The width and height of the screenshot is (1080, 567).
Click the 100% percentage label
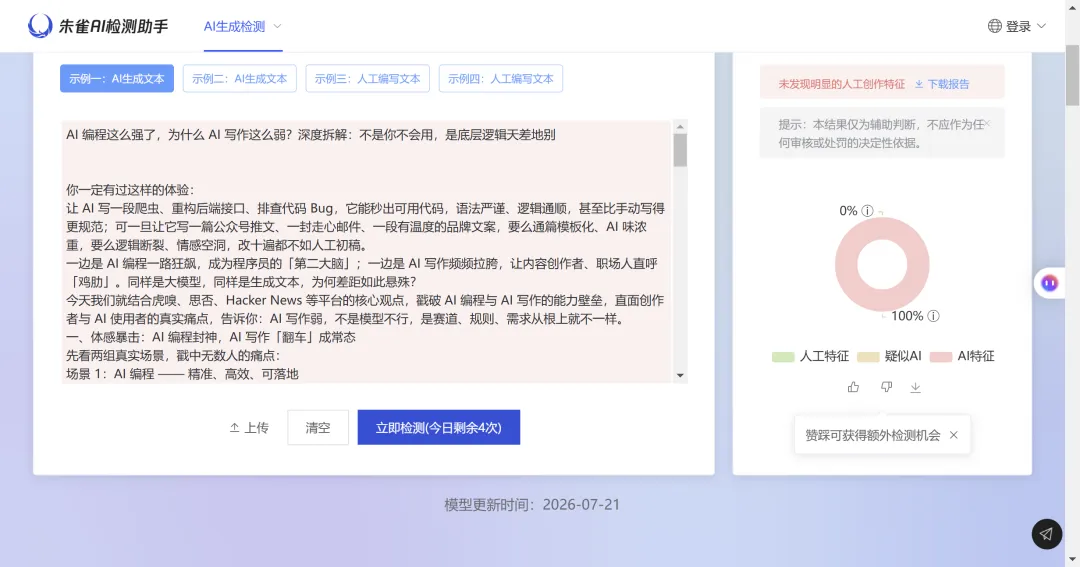(x=907, y=316)
